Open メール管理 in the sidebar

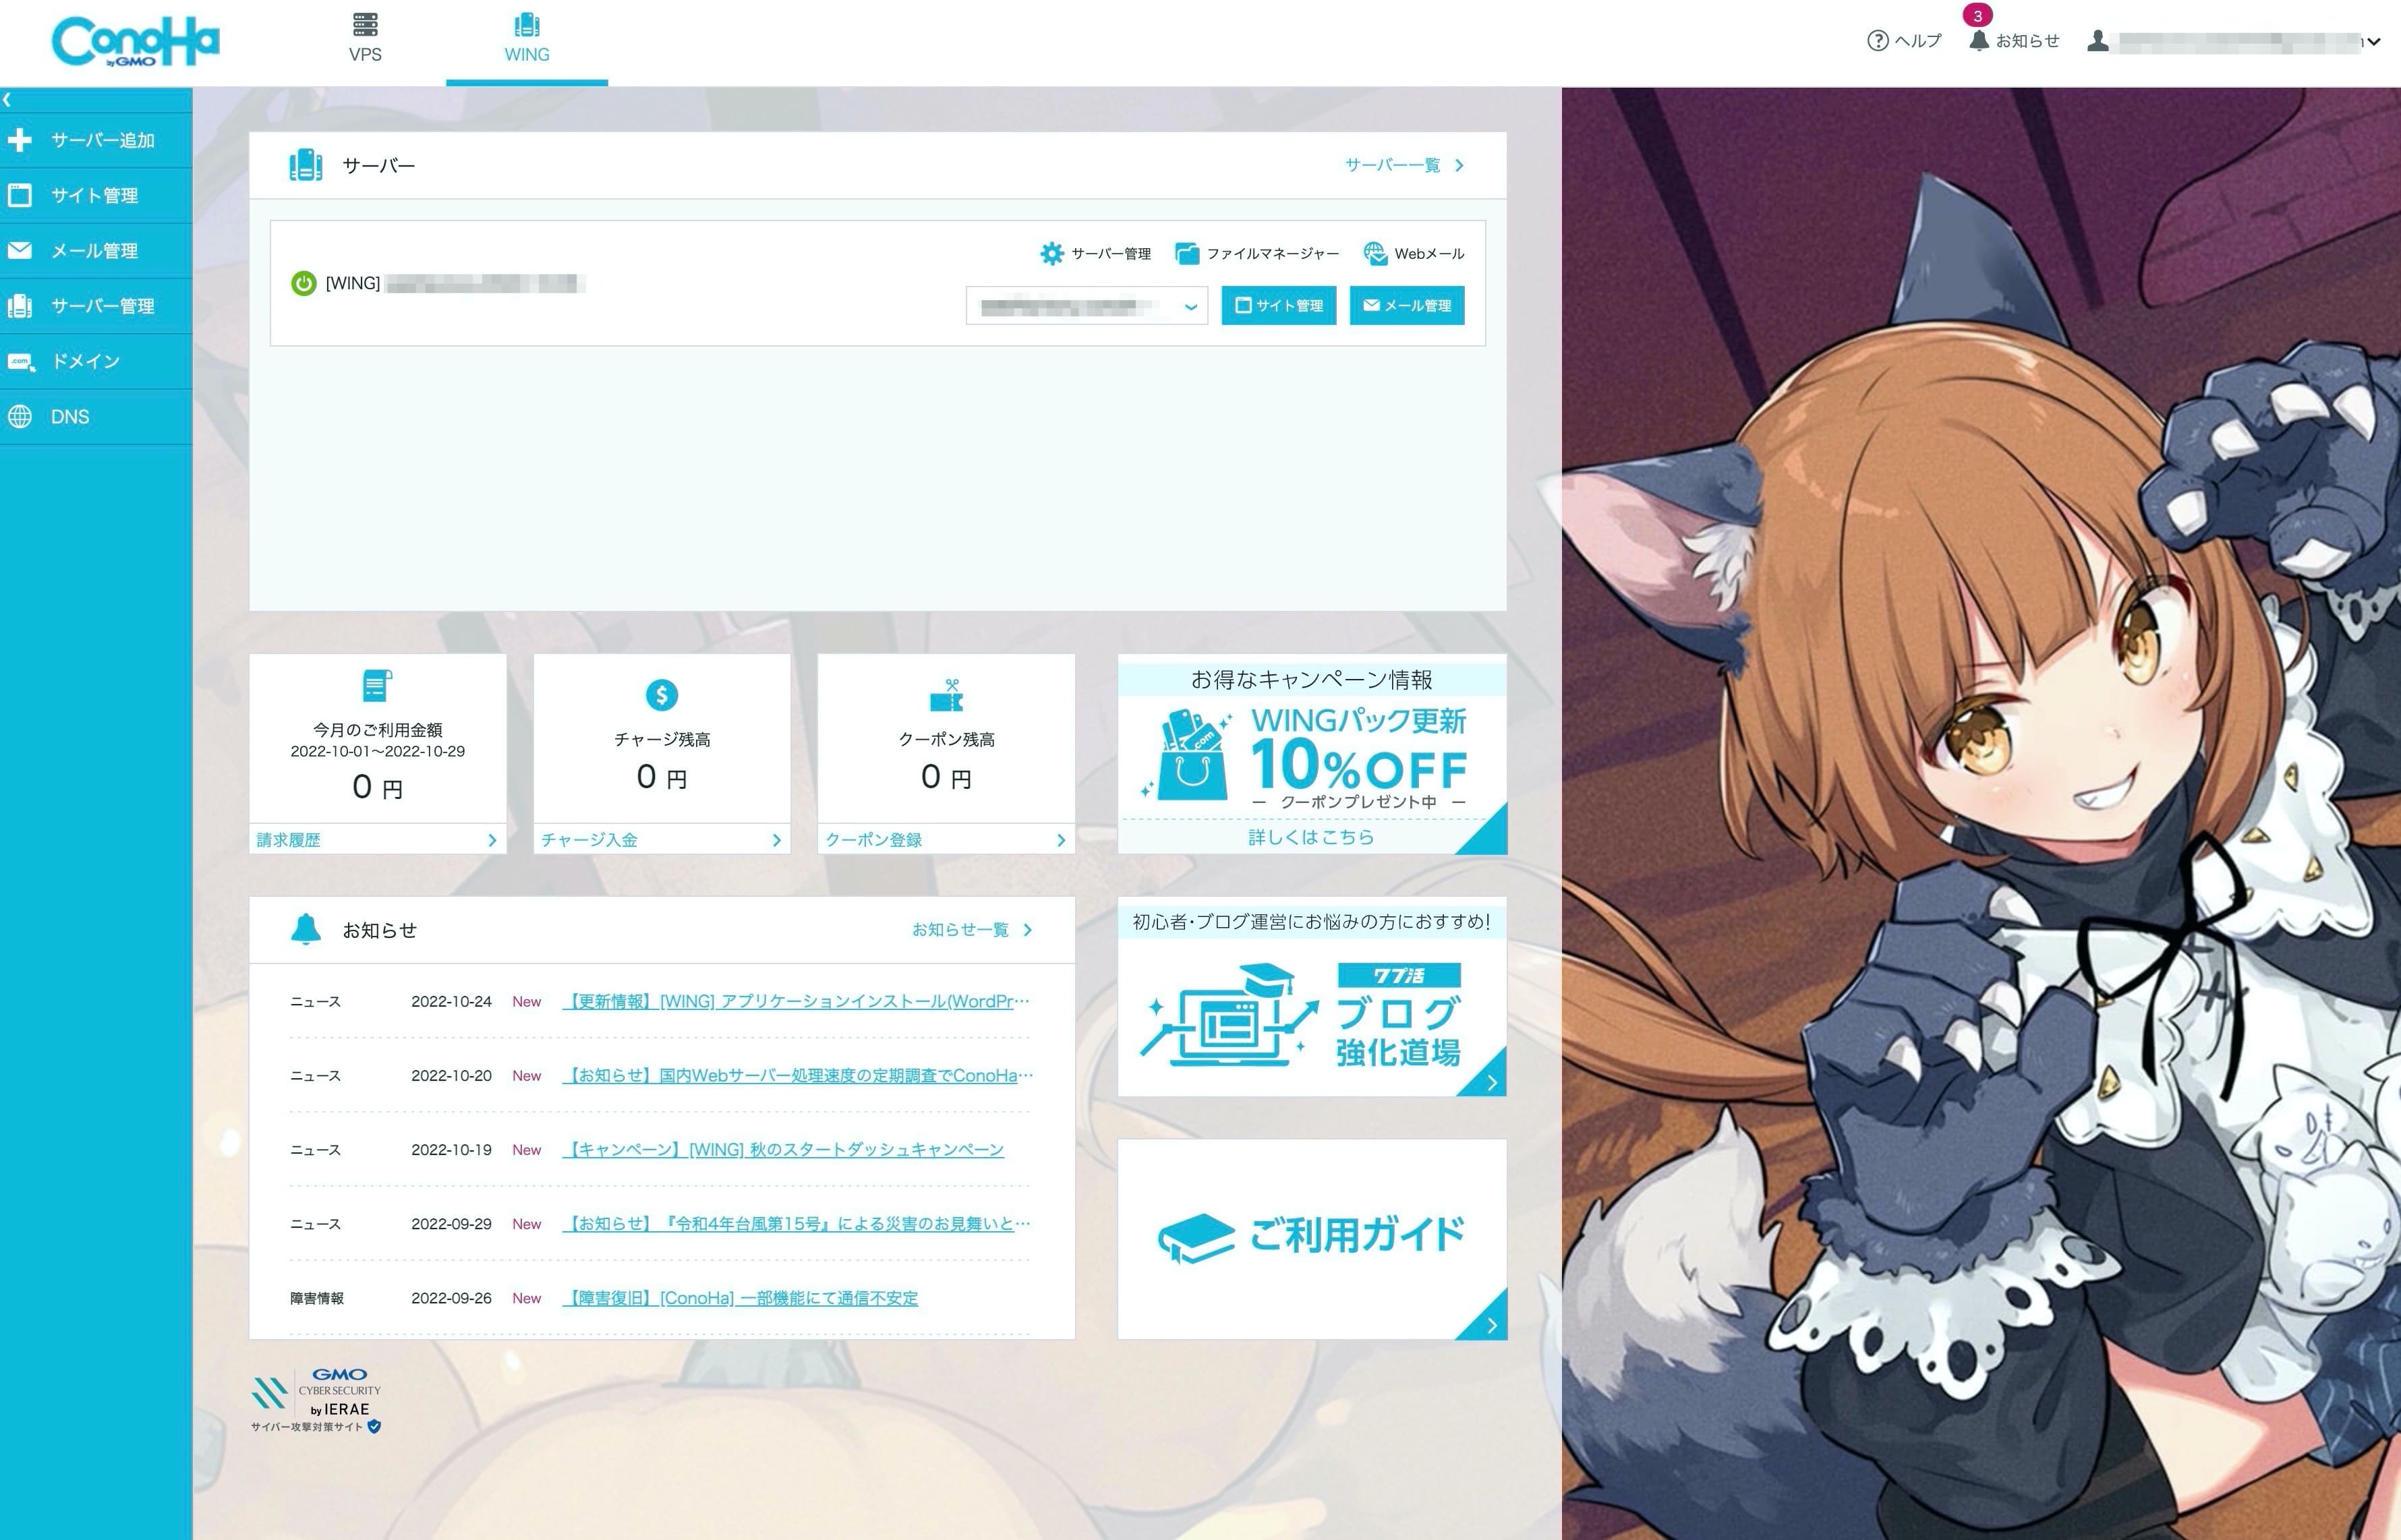point(96,251)
